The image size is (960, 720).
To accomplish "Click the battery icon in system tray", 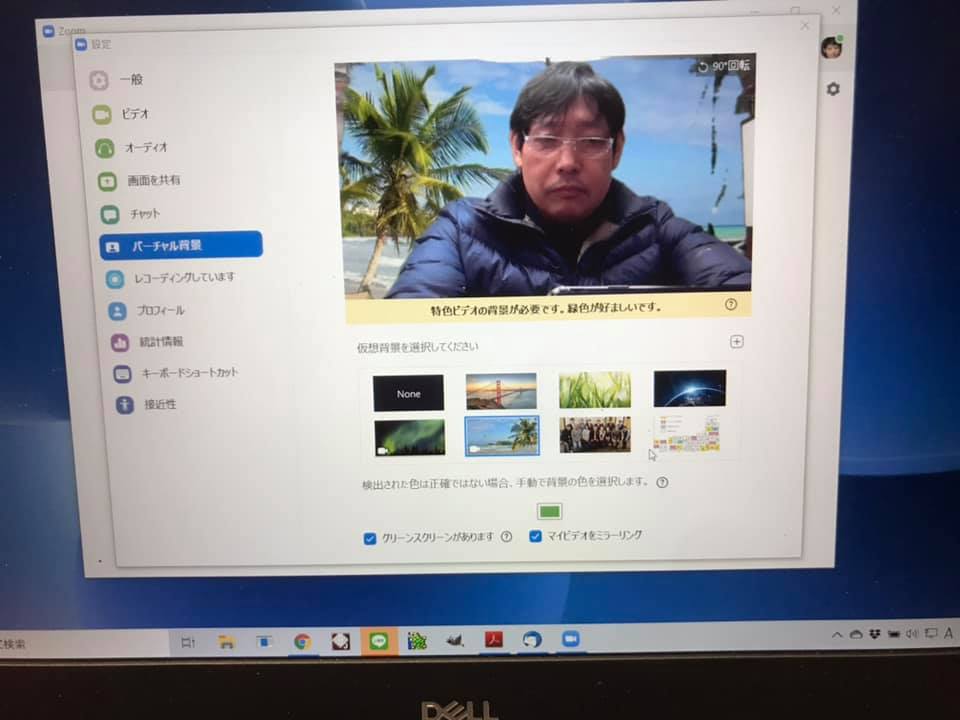I will [894, 634].
